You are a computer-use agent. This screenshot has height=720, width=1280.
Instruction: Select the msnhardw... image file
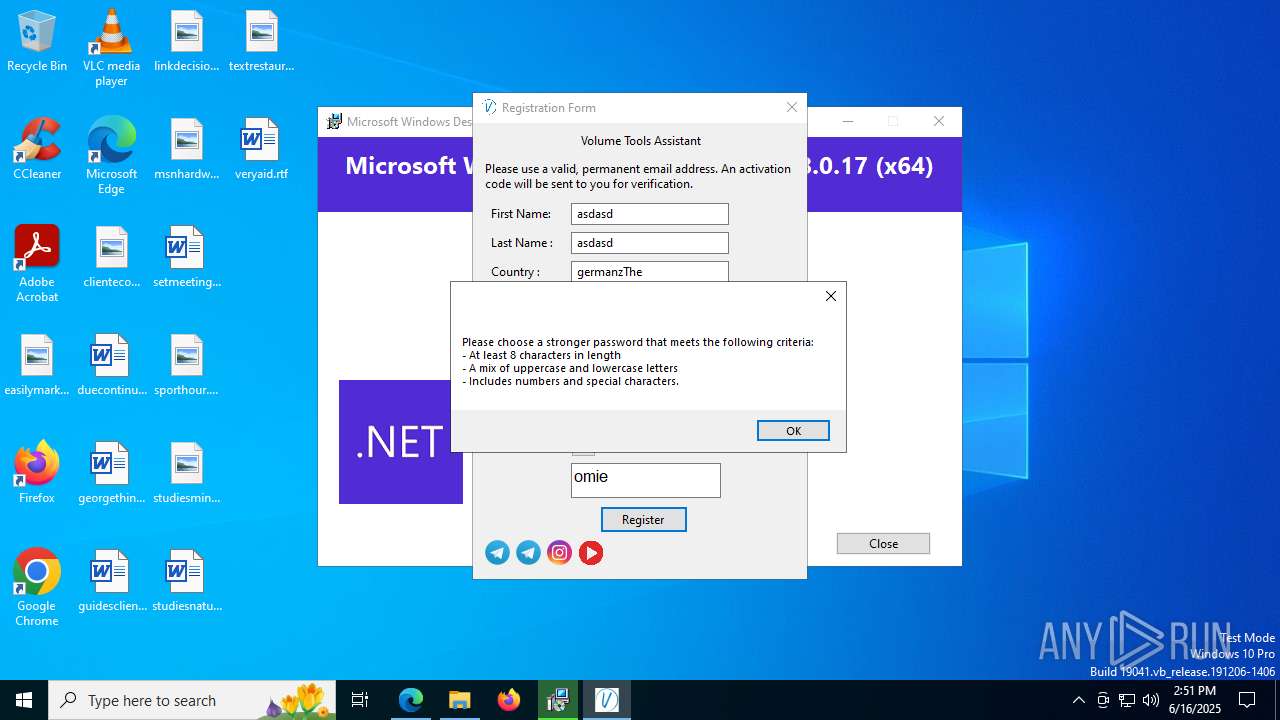186,149
